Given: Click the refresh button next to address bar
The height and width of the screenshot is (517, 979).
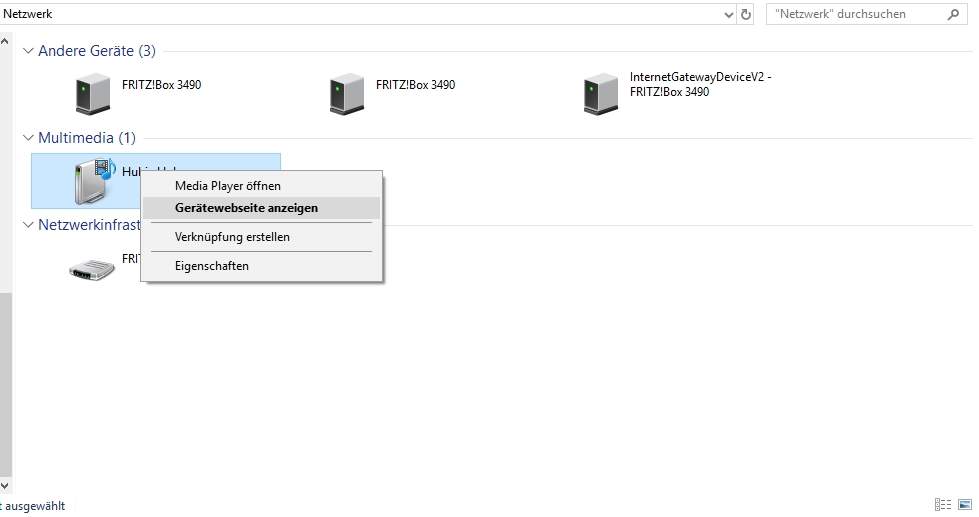Looking at the screenshot, I should point(745,14).
